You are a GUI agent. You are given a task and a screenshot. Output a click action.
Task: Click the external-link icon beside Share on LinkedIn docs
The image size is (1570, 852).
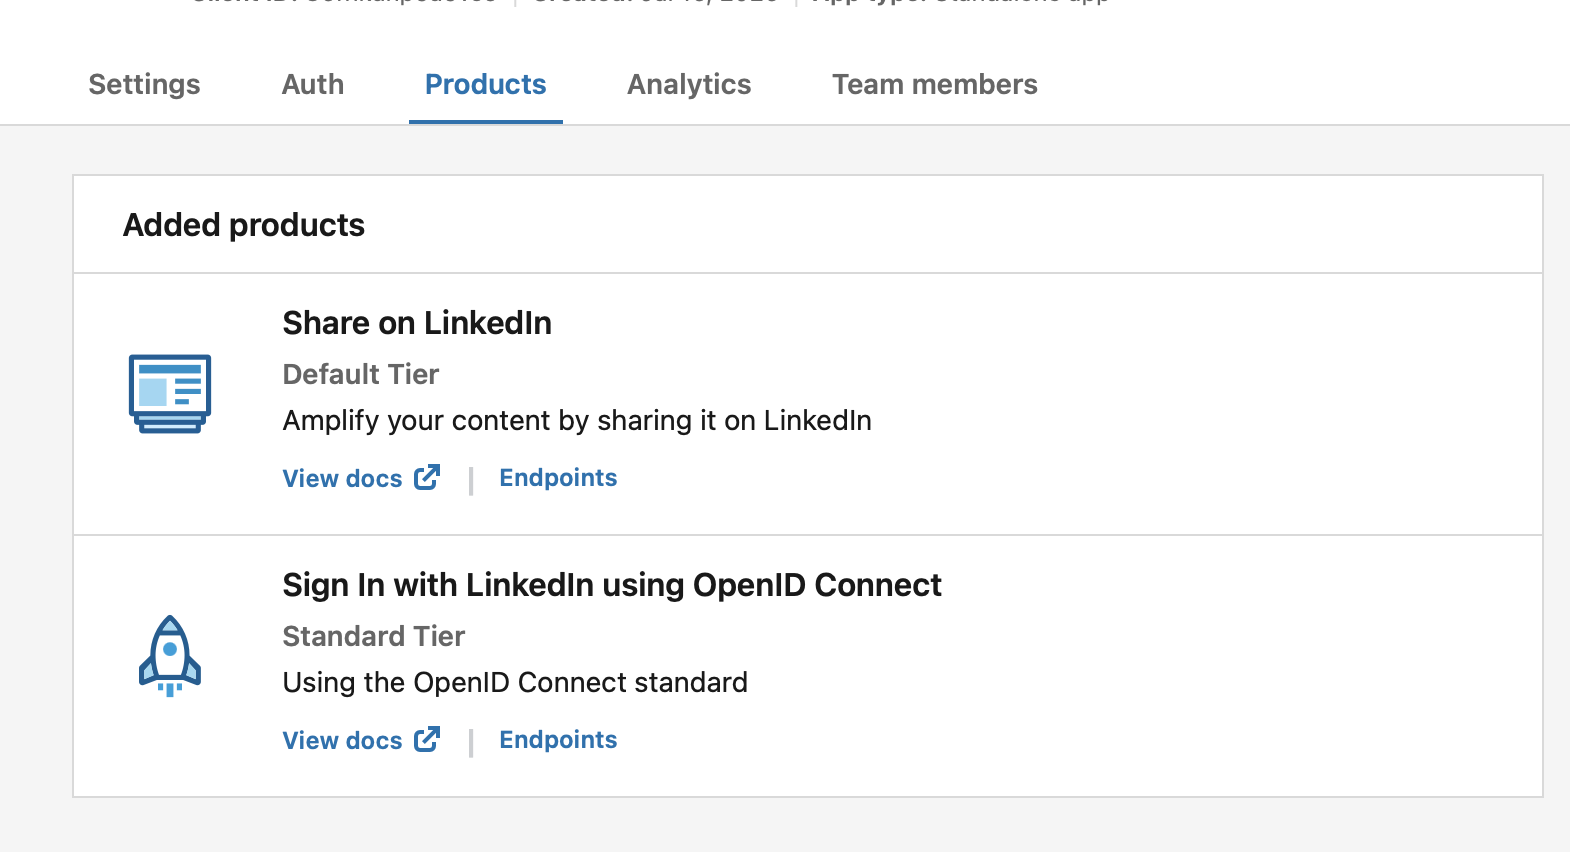click(x=427, y=477)
